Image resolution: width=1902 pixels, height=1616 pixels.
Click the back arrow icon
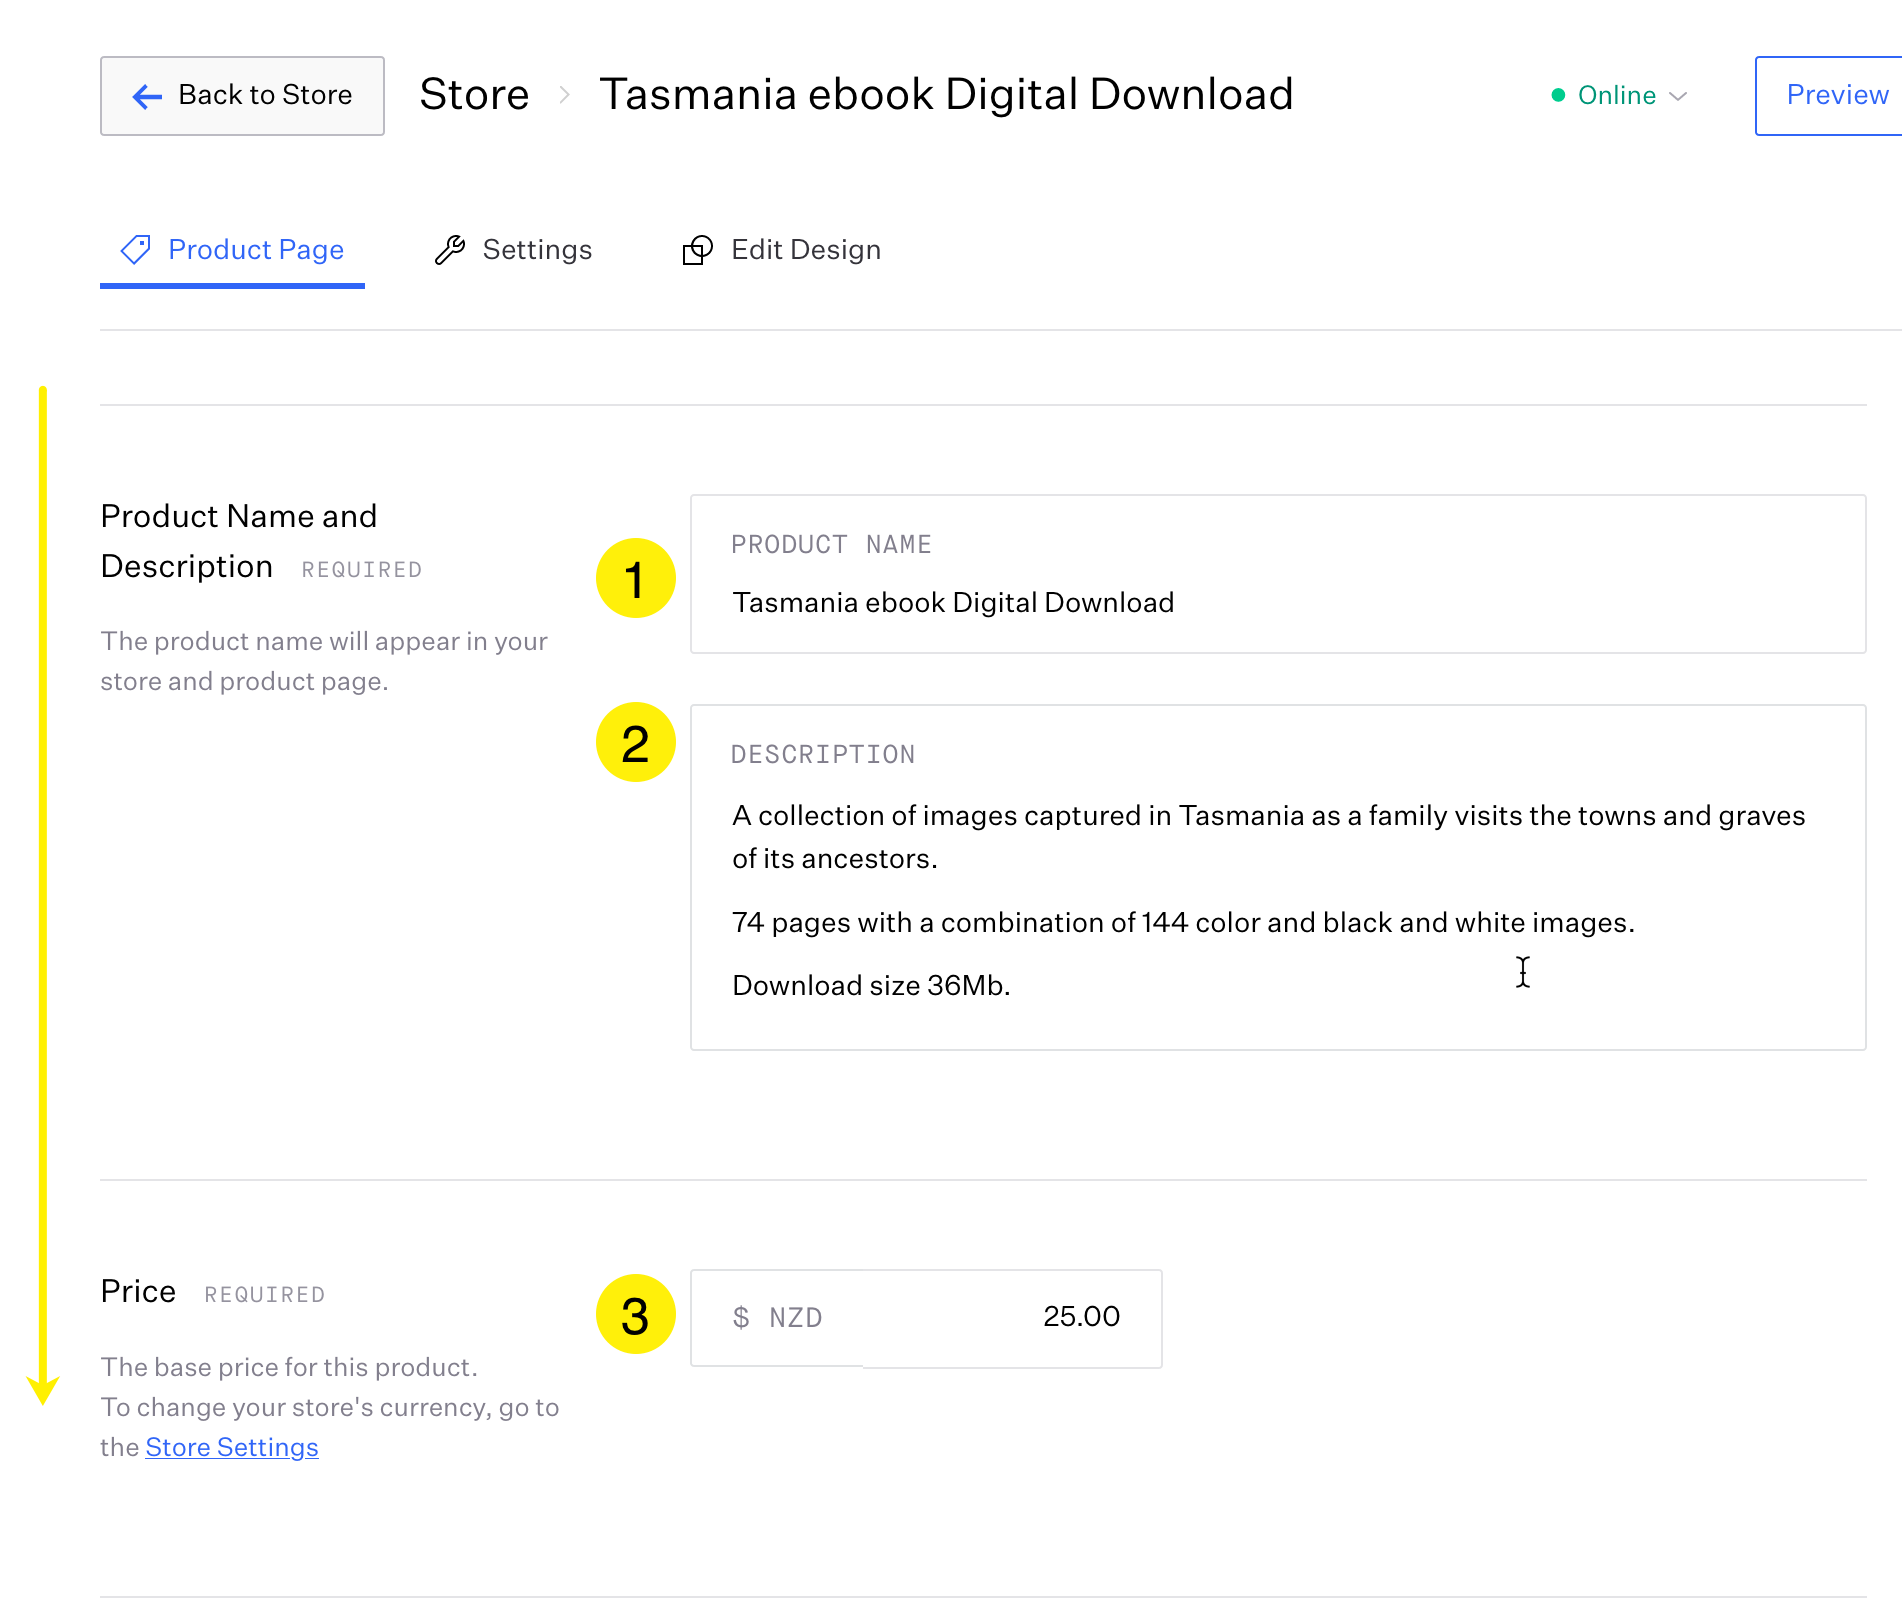click(x=147, y=96)
